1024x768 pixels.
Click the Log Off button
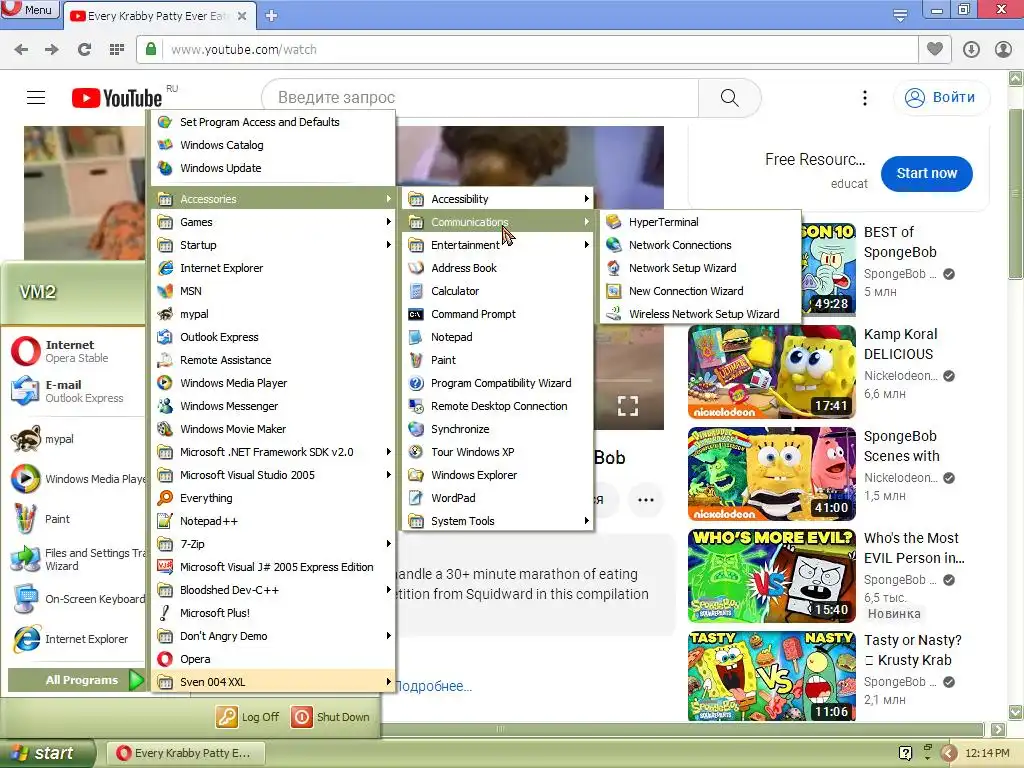(248, 717)
